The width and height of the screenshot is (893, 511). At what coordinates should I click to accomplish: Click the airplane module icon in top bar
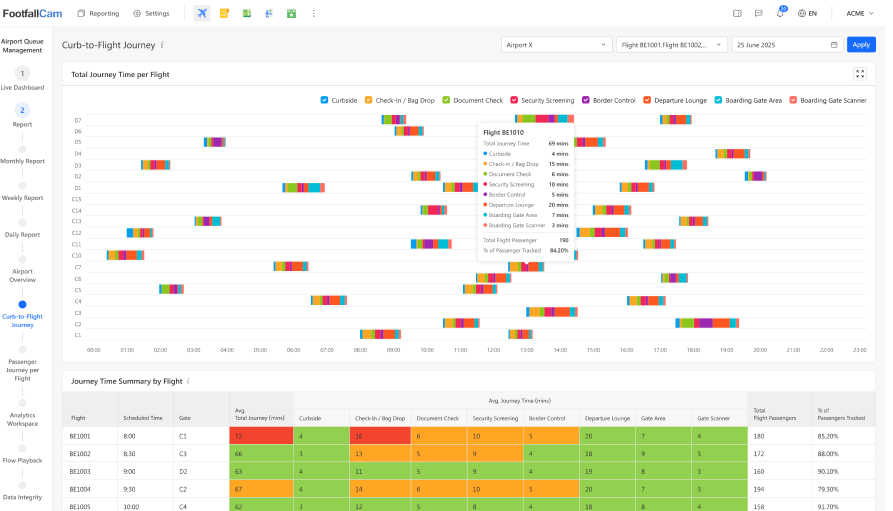(x=202, y=14)
